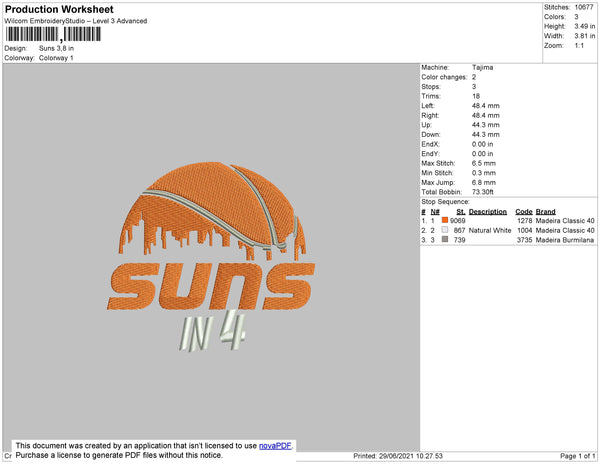Viewport: 600px width, 464px height.
Task: Click the novaPDF hyperlink
Action: coord(275,446)
